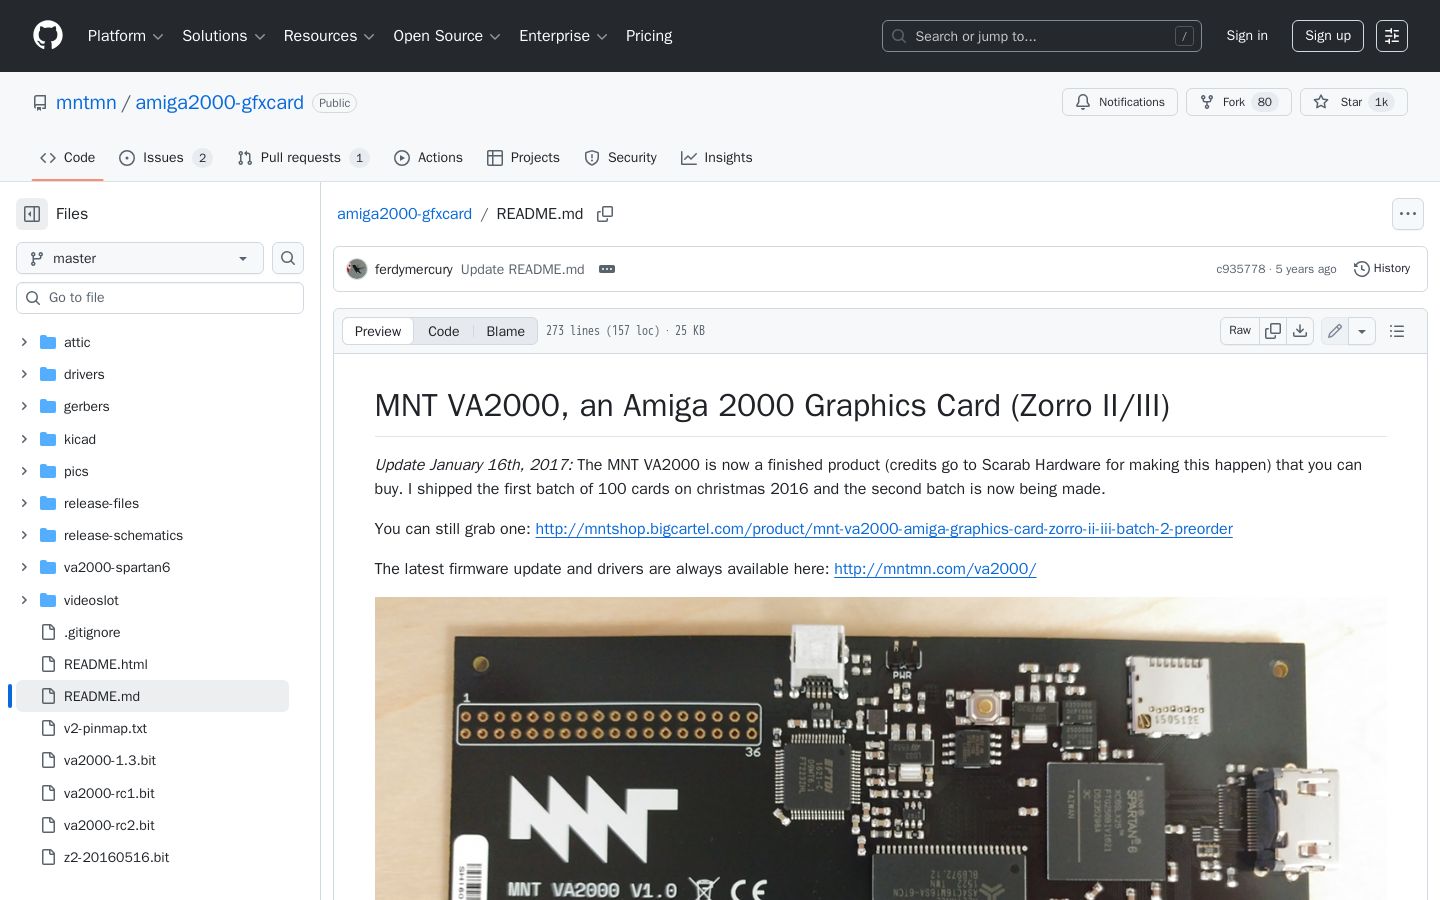Go to the Pricing page
Viewport: 1440px width, 900px height.
click(649, 36)
